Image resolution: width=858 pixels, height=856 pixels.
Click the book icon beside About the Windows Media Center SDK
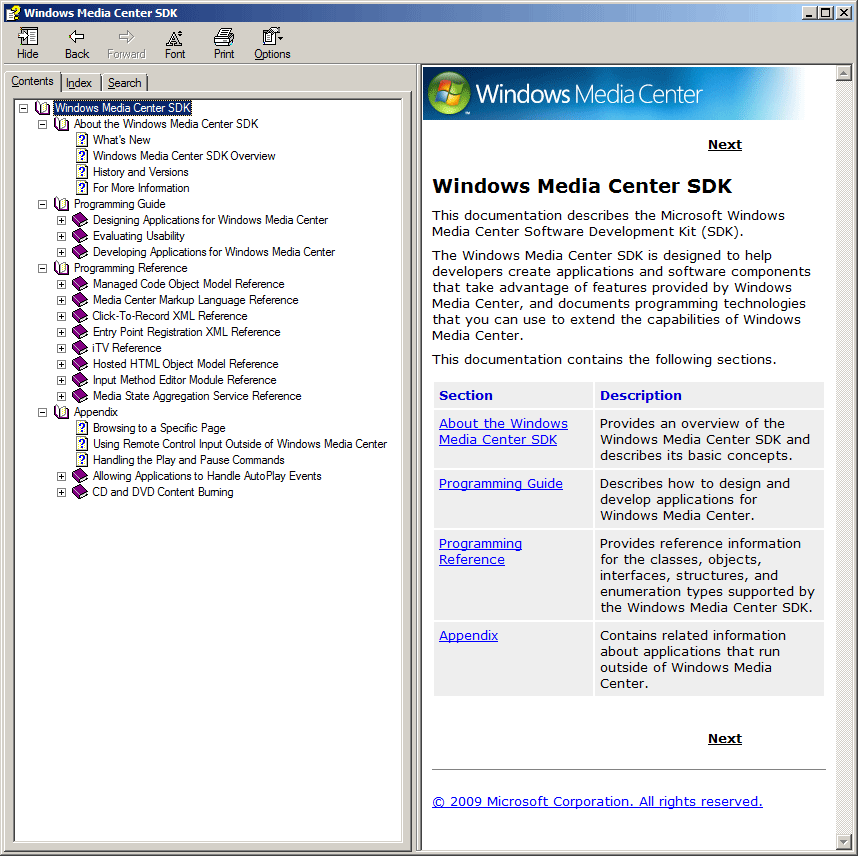61,124
